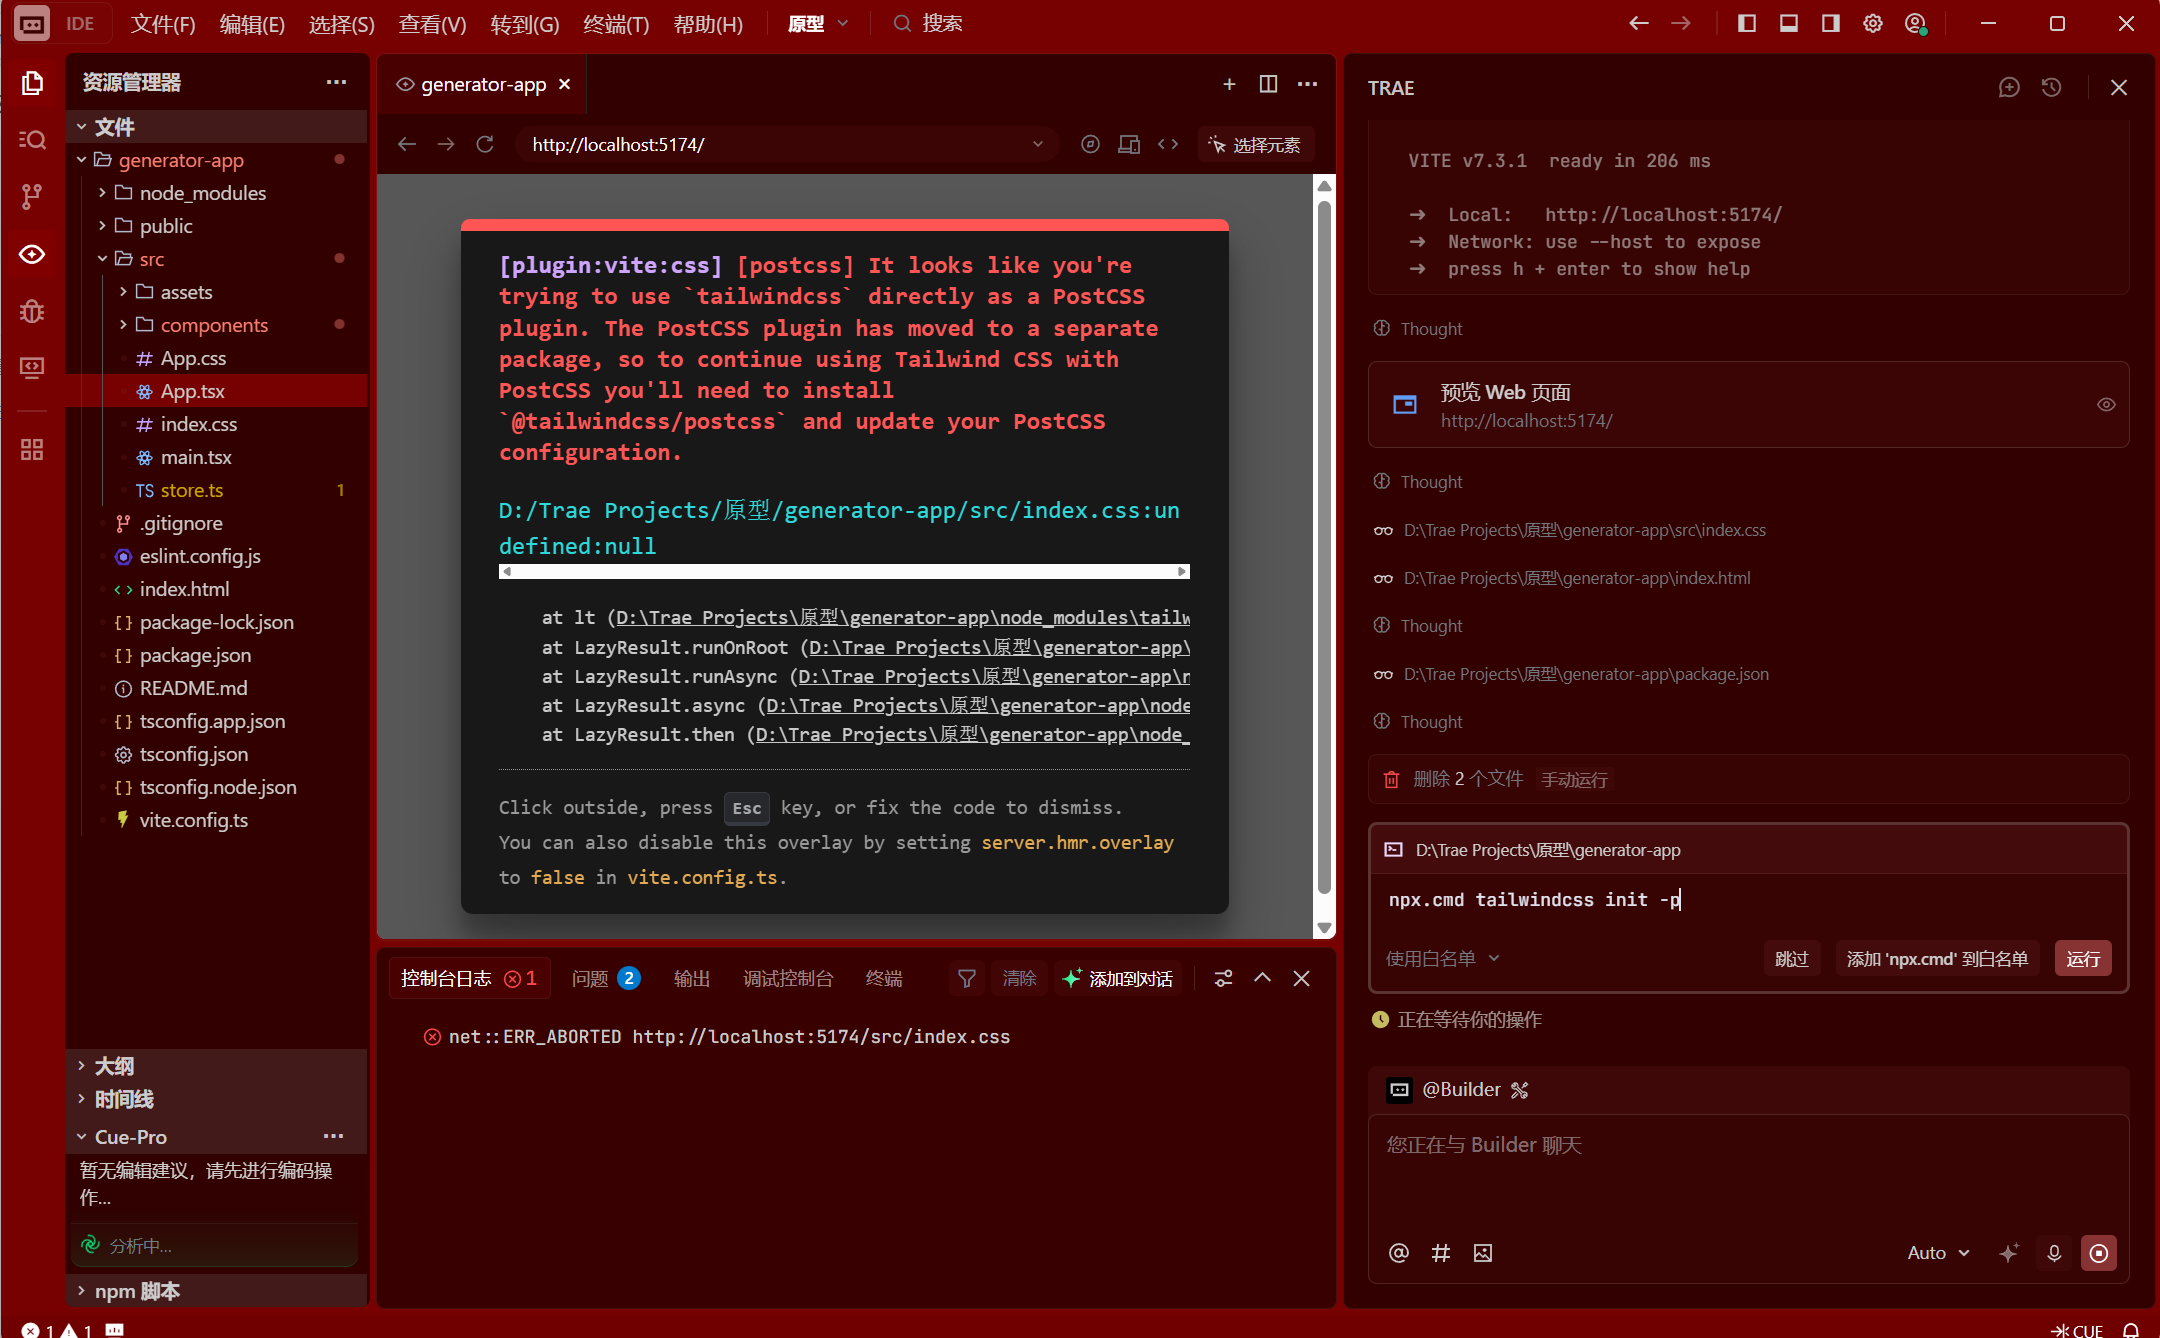Switch to the 问题 tab
Image resolution: width=2160 pixels, height=1338 pixels.
590,979
